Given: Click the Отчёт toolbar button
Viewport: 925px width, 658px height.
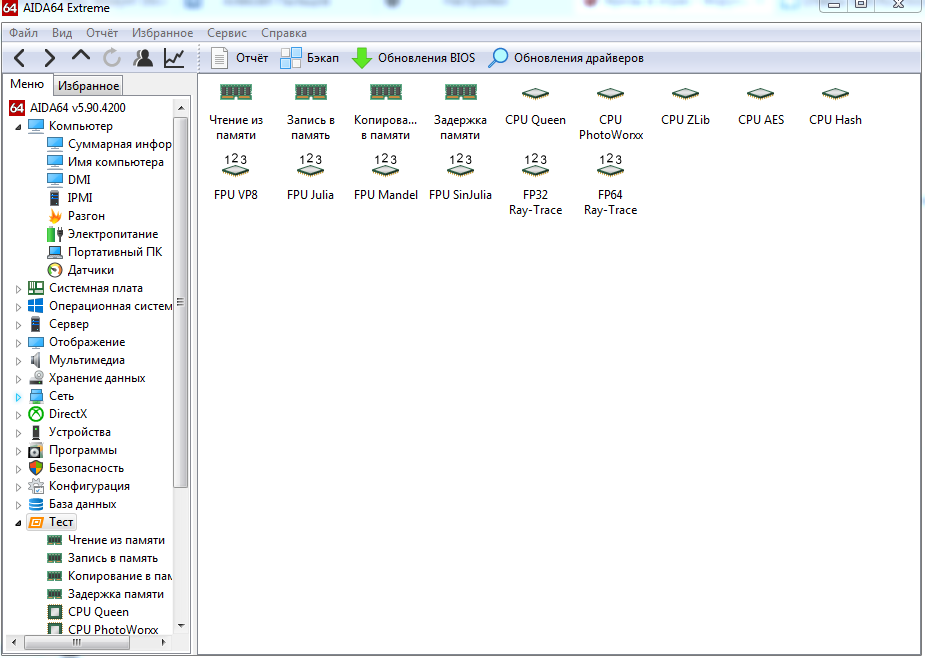Looking at the screenshot, I should 240,58.
